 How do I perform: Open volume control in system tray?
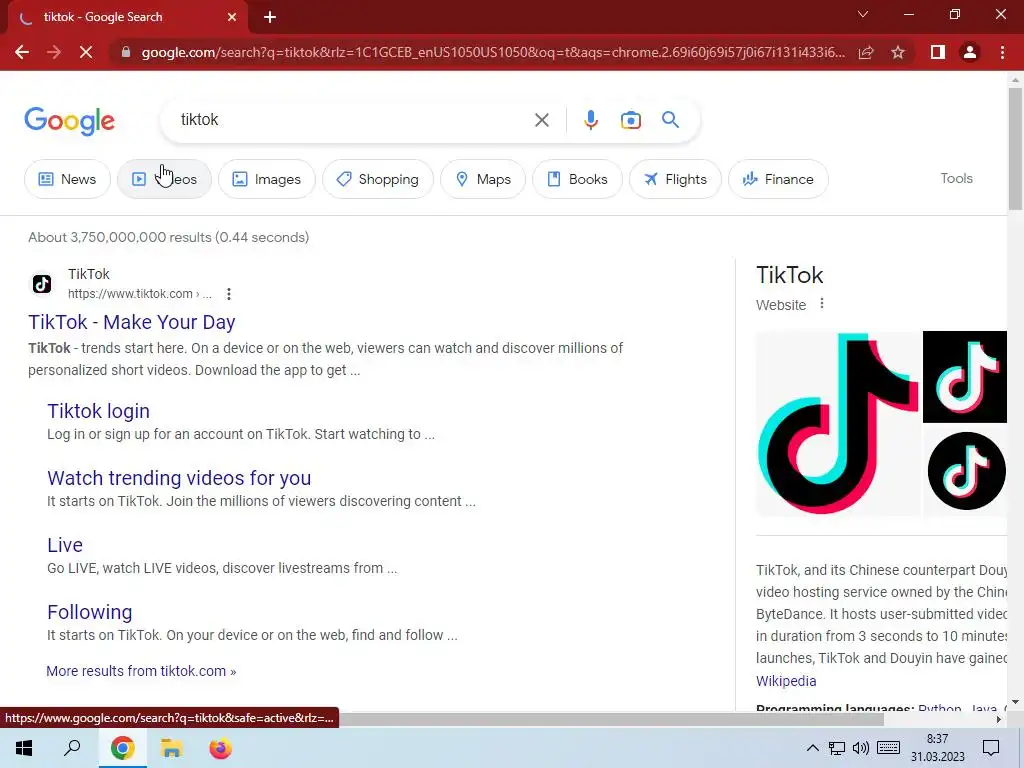coord(861,748)
